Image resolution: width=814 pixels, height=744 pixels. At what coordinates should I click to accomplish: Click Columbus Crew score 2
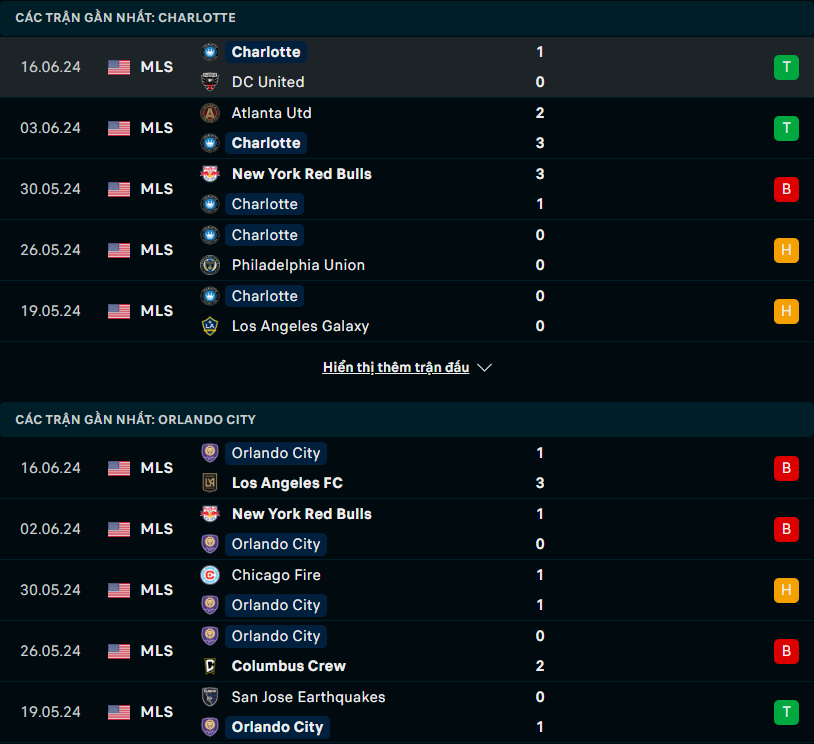pyautogui.click(x=540, y=666)
